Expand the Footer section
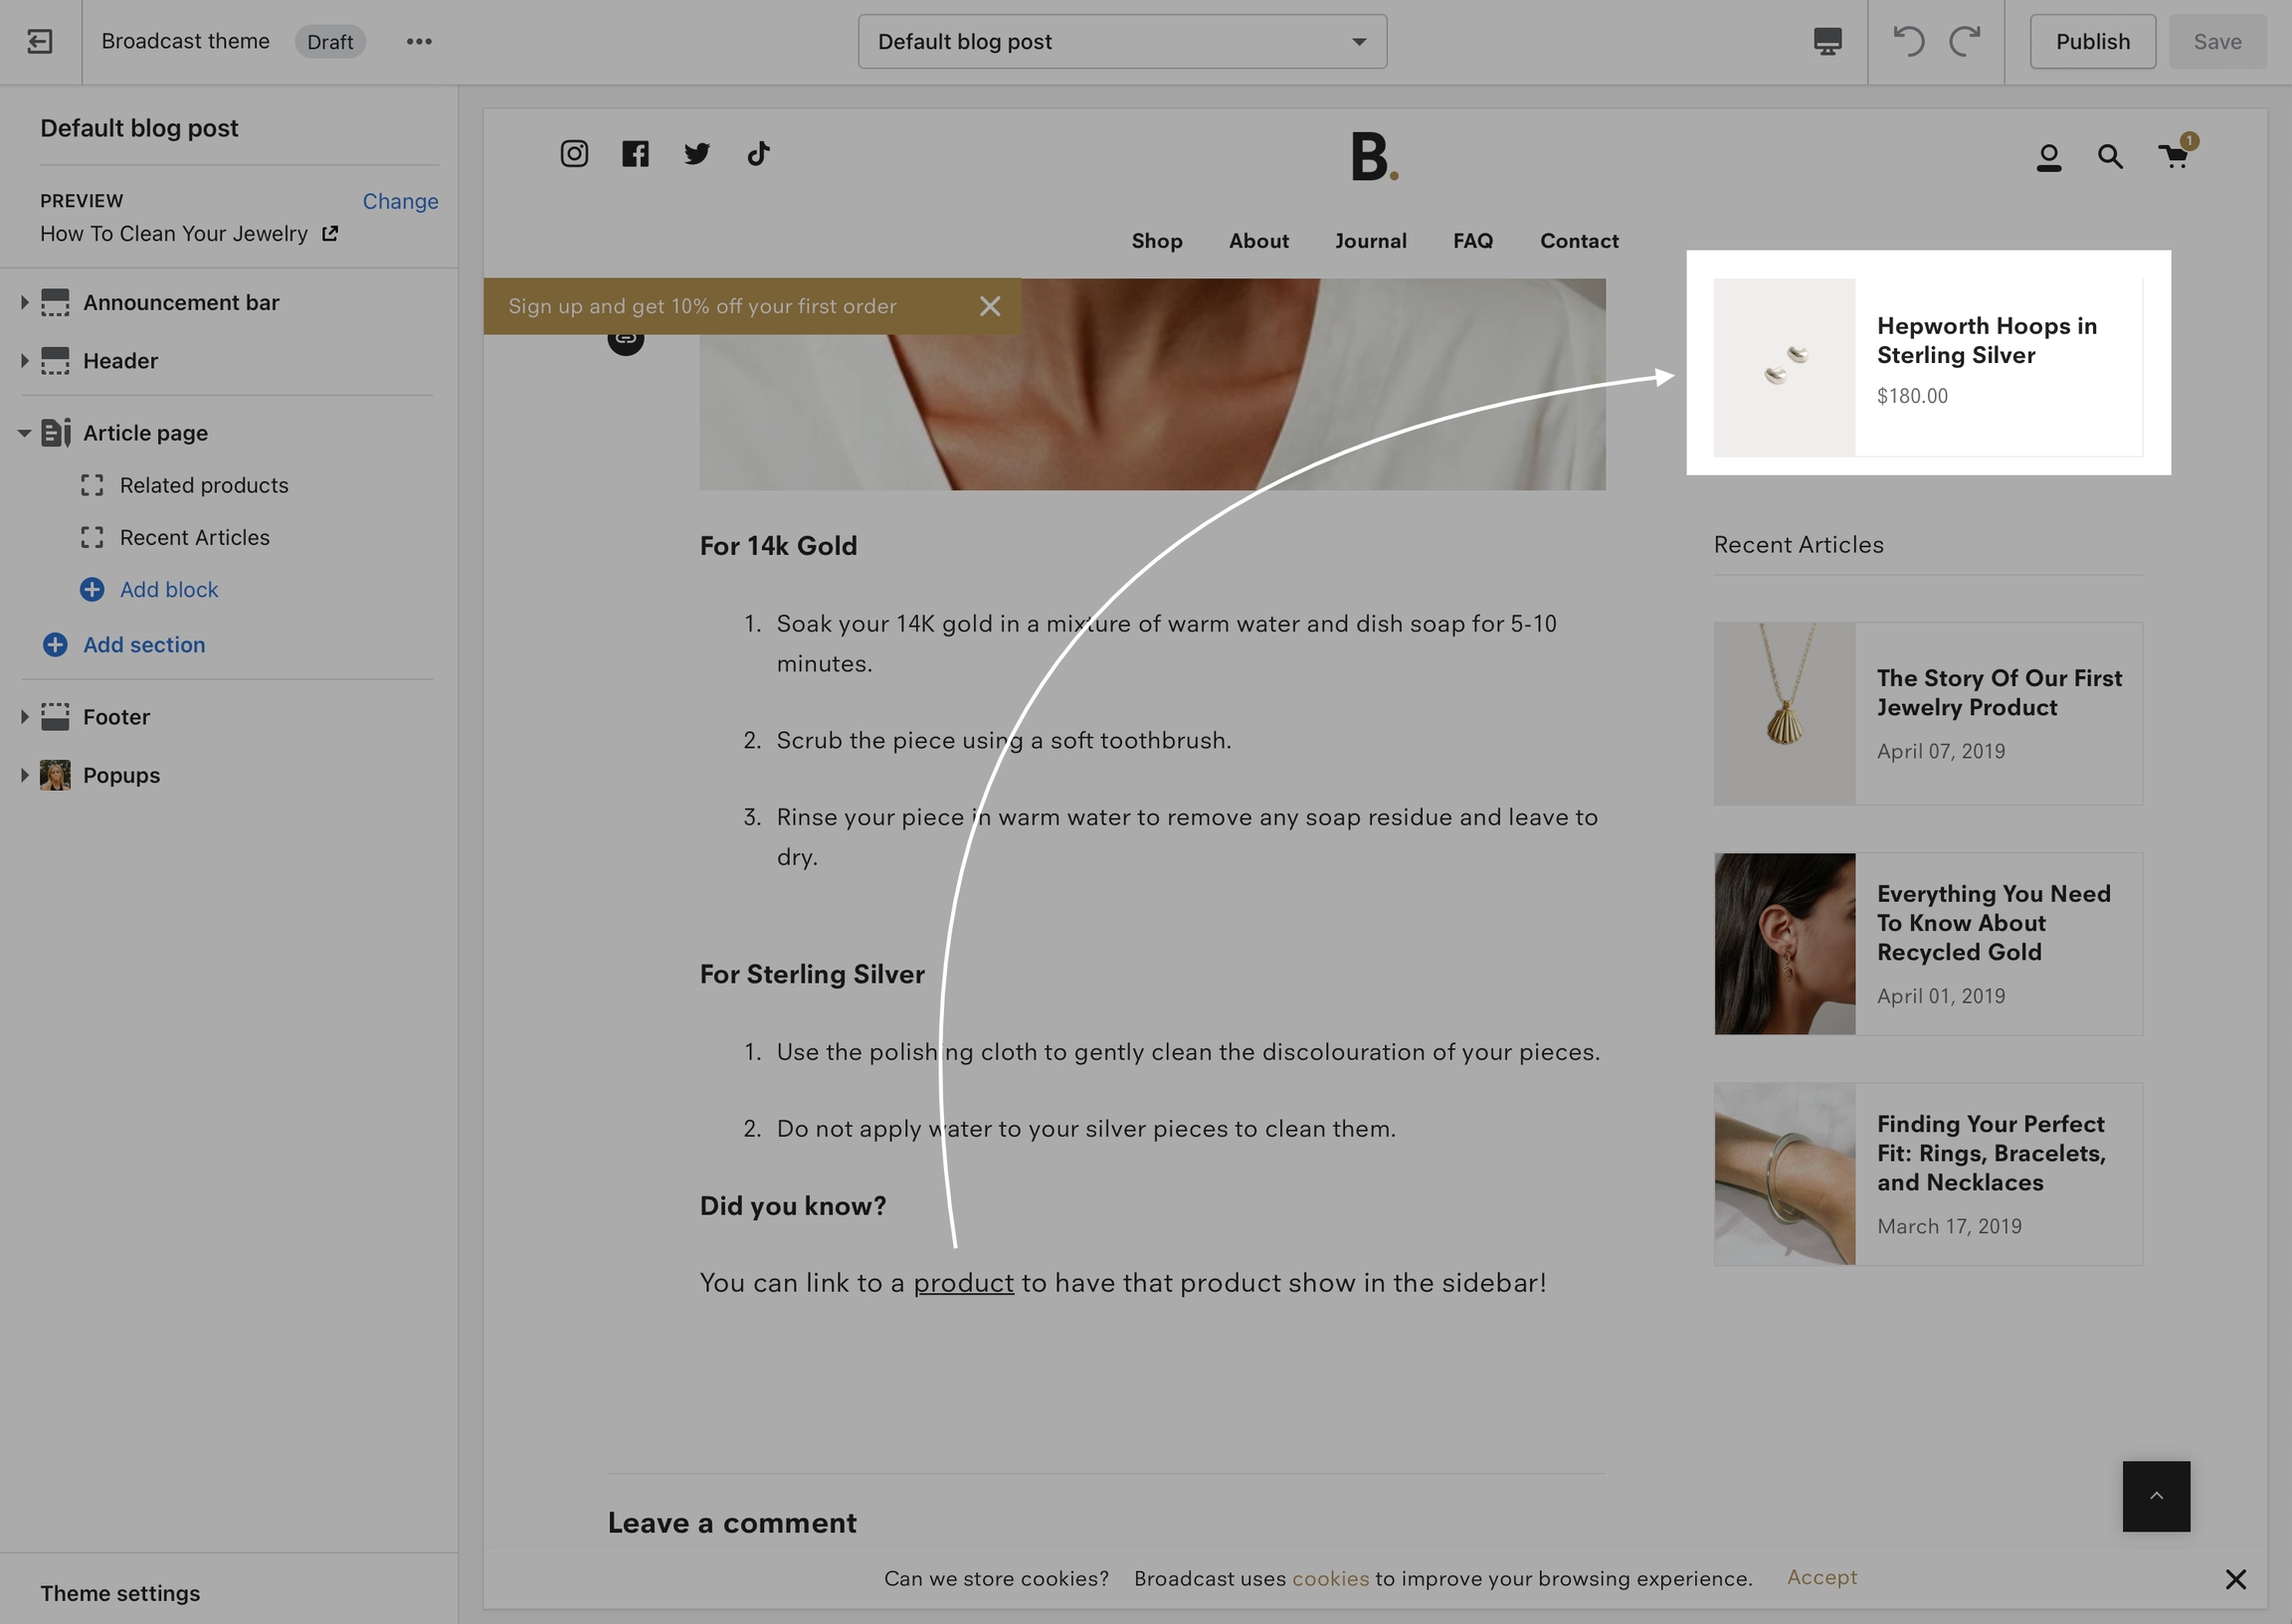The height and width of the screenshot is (1624, 2292). [x=24, y=717]
